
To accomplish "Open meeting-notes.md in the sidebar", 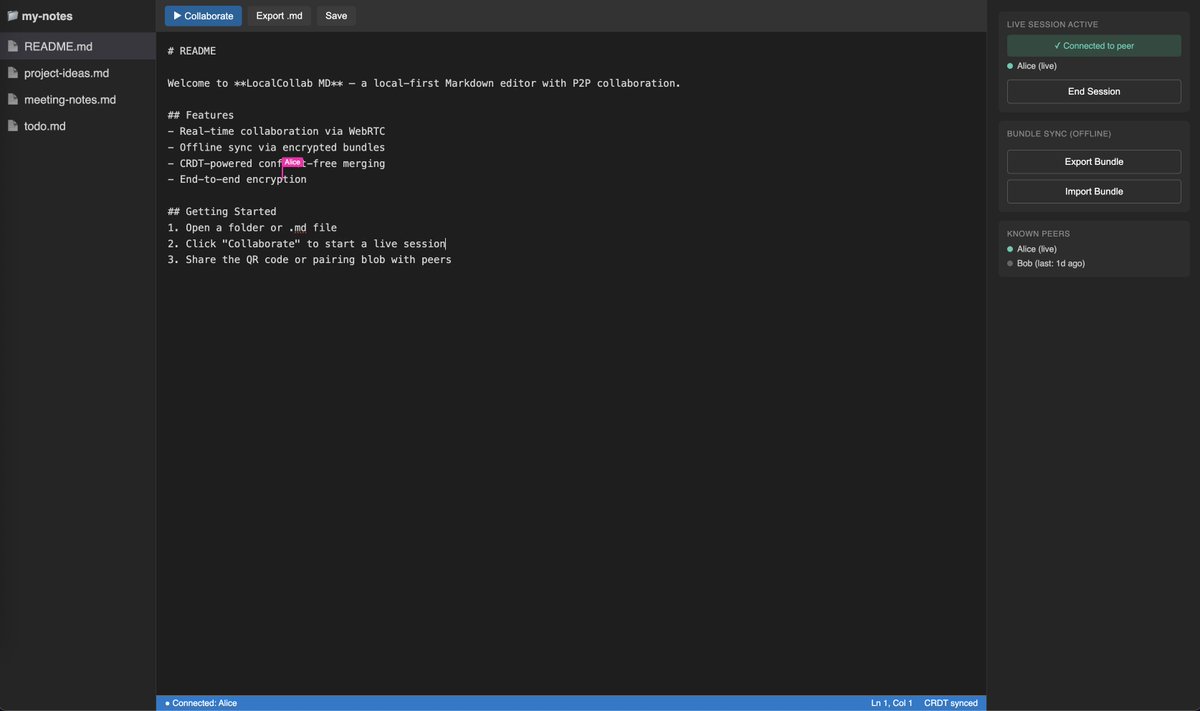I will (78, 100).
